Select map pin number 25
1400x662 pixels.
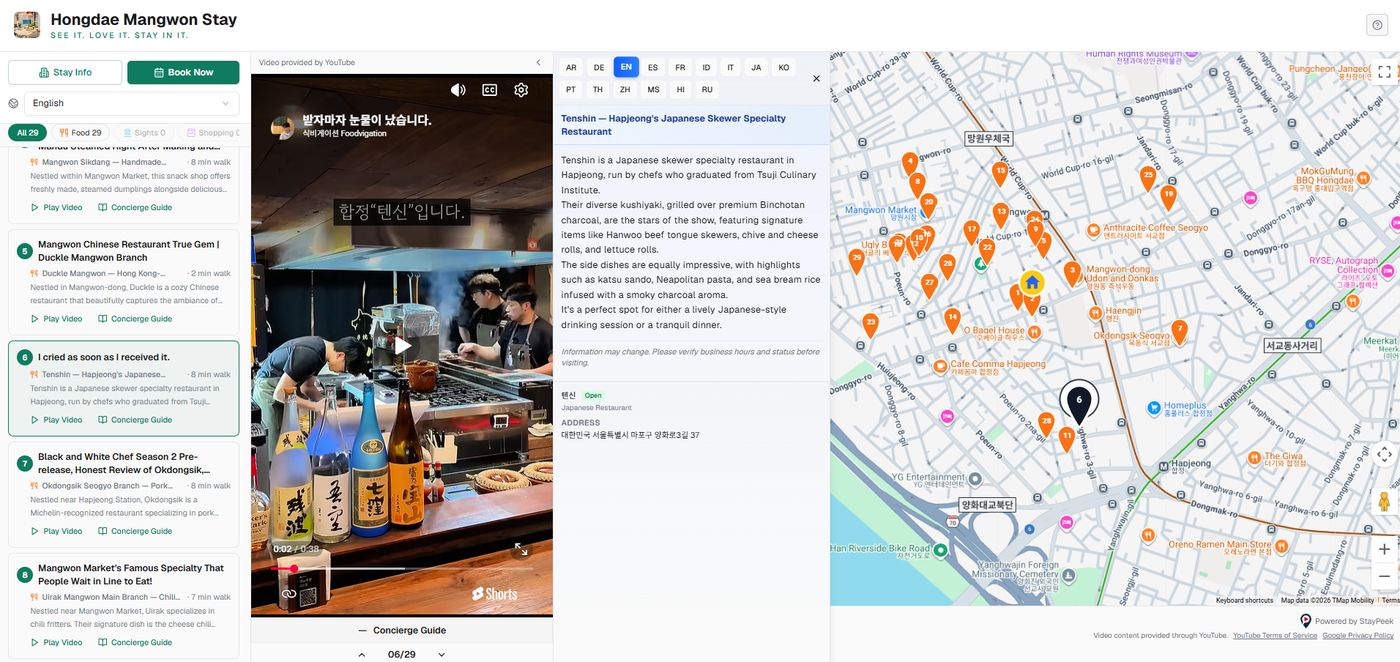(x=1148, y=176)
